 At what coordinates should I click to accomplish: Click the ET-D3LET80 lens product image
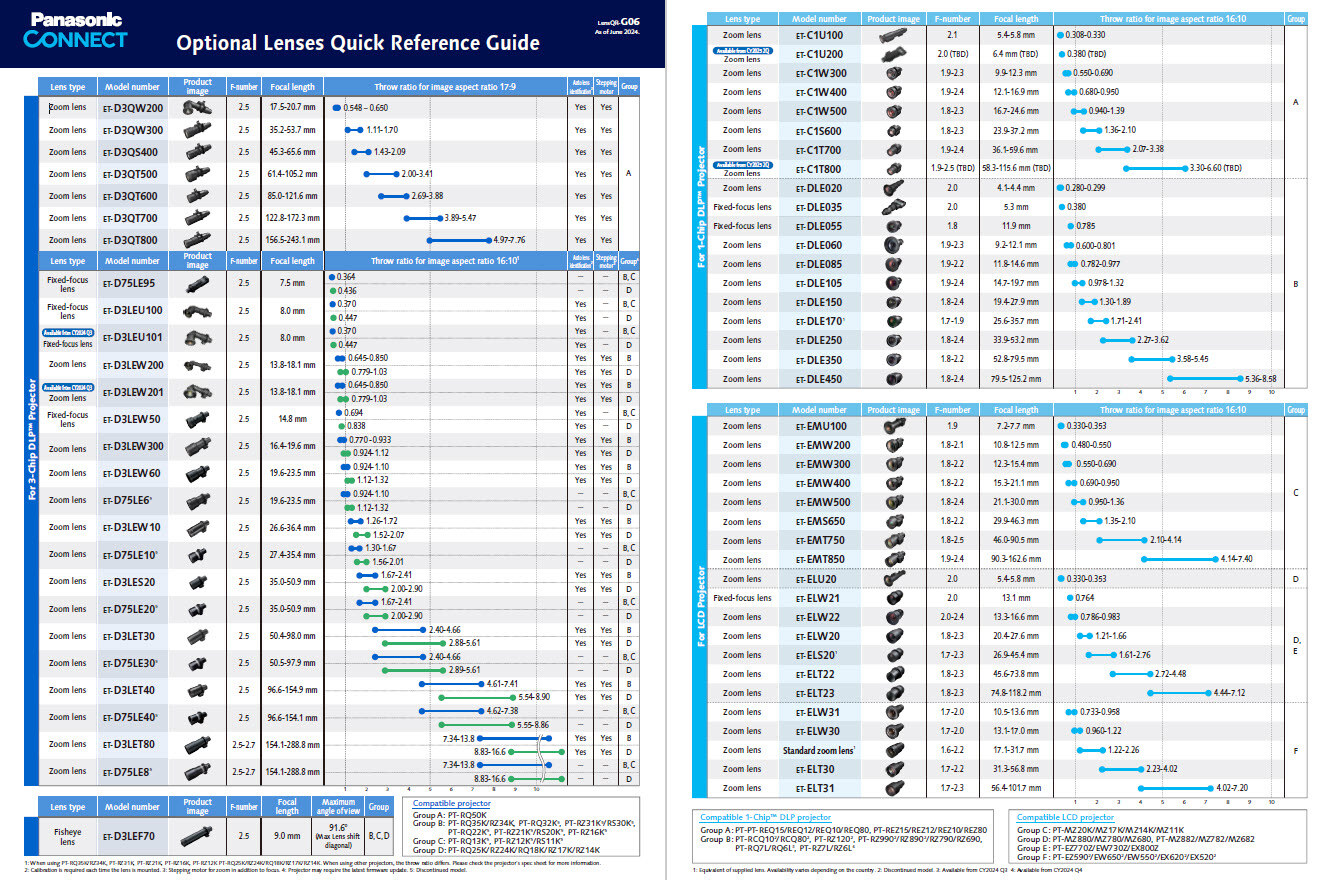[x=197, y=744]
